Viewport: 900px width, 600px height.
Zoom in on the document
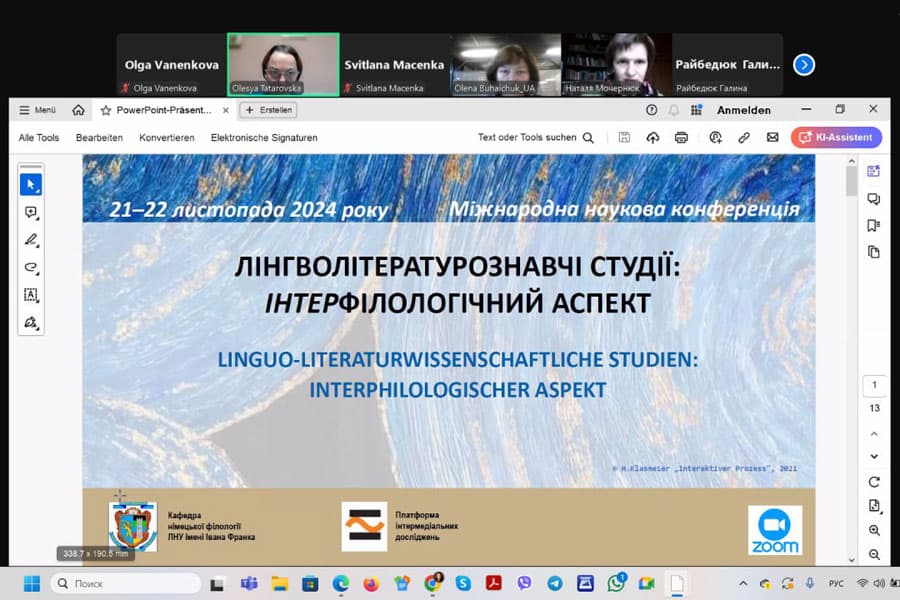874,531
